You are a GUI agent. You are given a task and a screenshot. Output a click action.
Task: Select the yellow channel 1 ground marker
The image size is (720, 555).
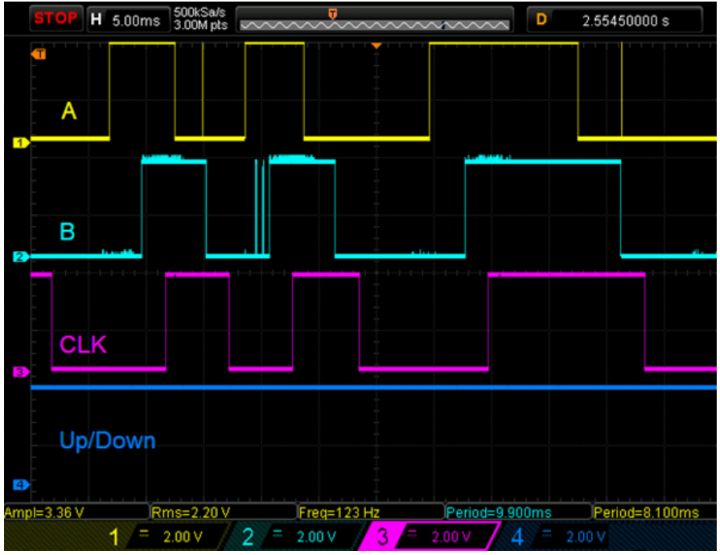pos(18,143)
